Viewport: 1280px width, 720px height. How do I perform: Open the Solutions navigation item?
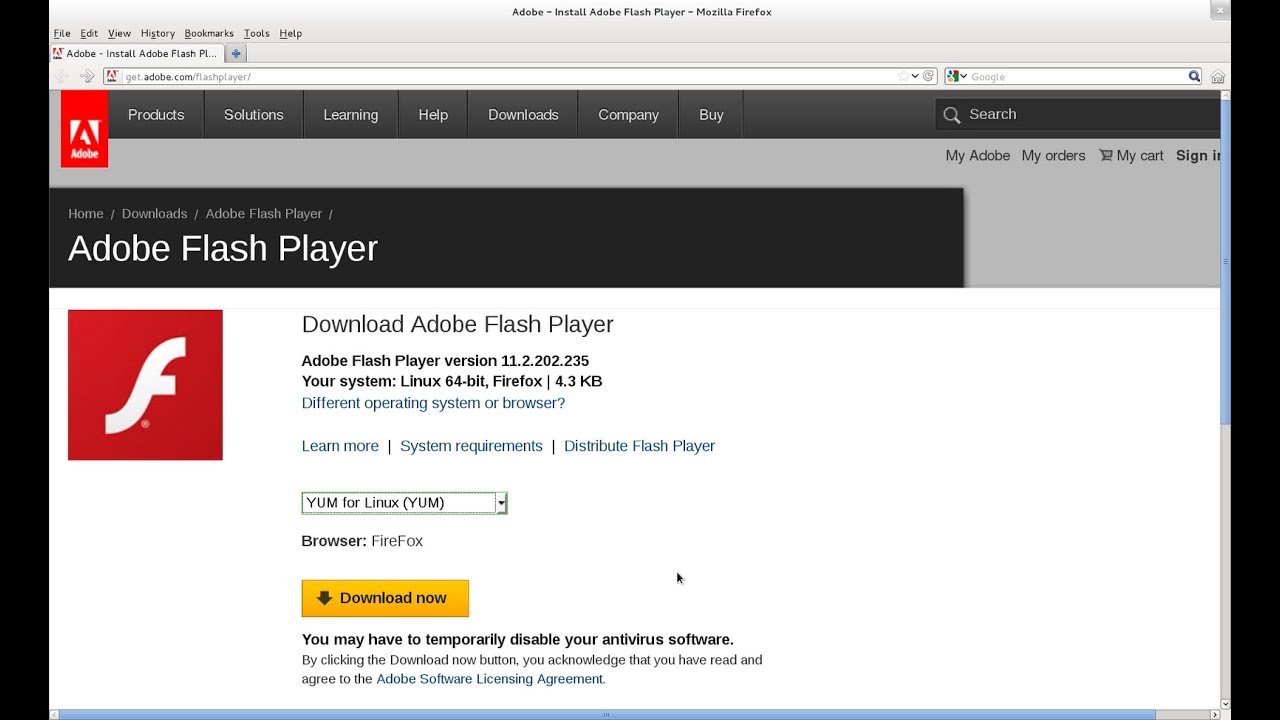(x=254, y=115)
